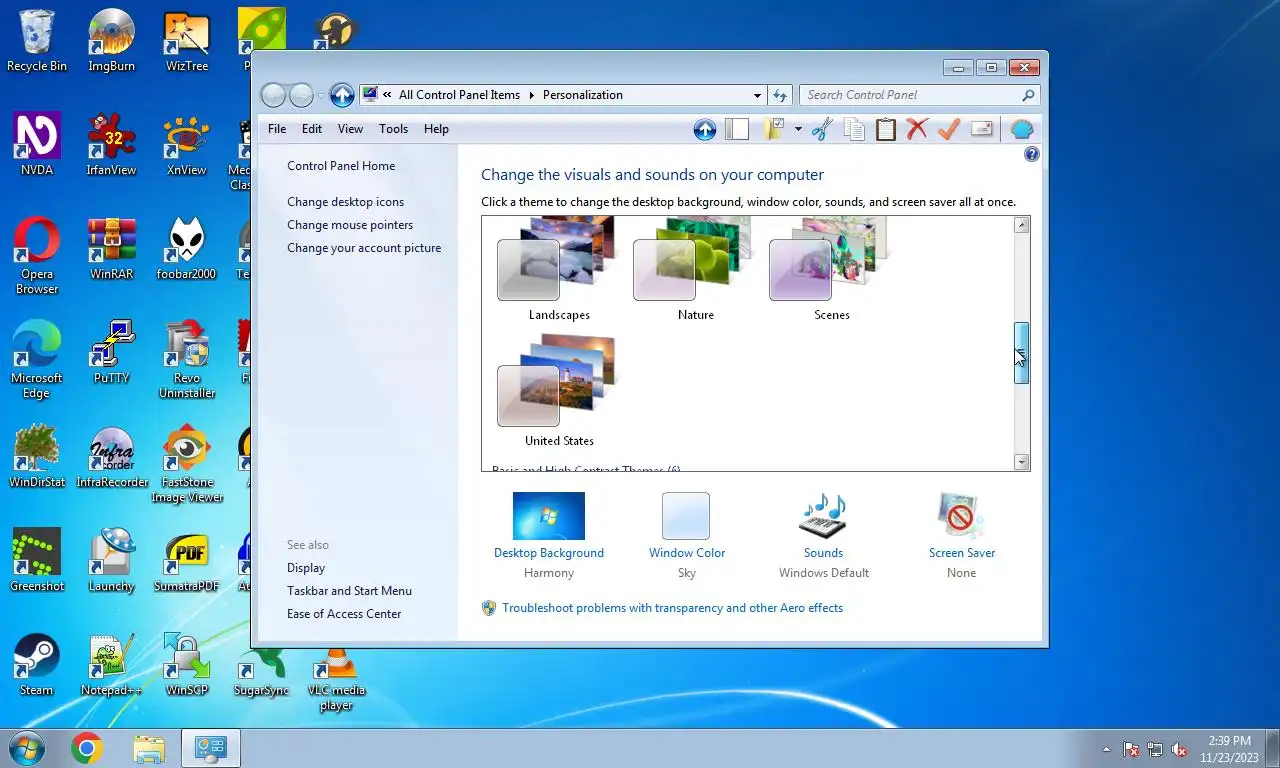Viewport: 1280px width, 768px height.
Task: Open the Recycle Bin desktop icon
Action: pyautogui.click(x=37, y=41)
